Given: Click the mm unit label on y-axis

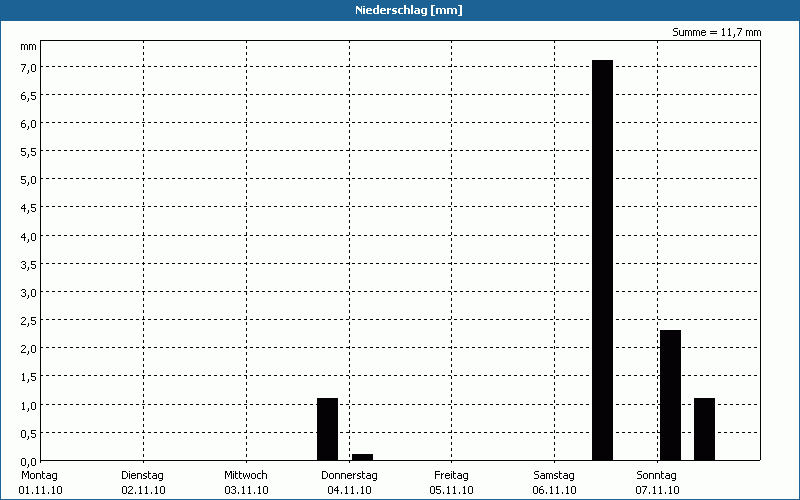Looking at the screenshot, I should tap(28, 47).
